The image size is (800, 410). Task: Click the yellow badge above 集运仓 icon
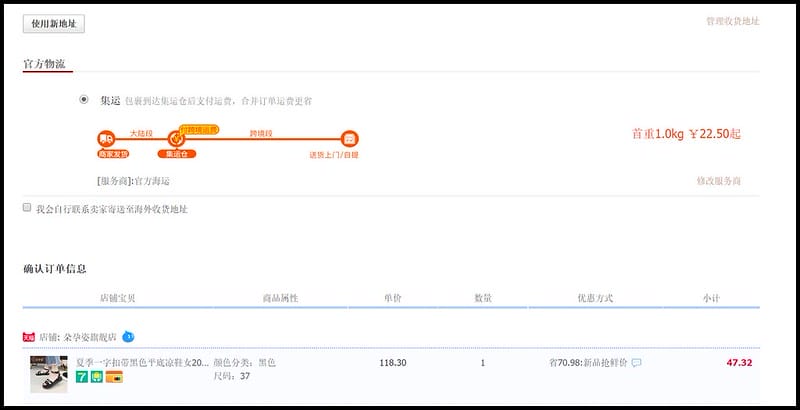click(x=199, y=130)
